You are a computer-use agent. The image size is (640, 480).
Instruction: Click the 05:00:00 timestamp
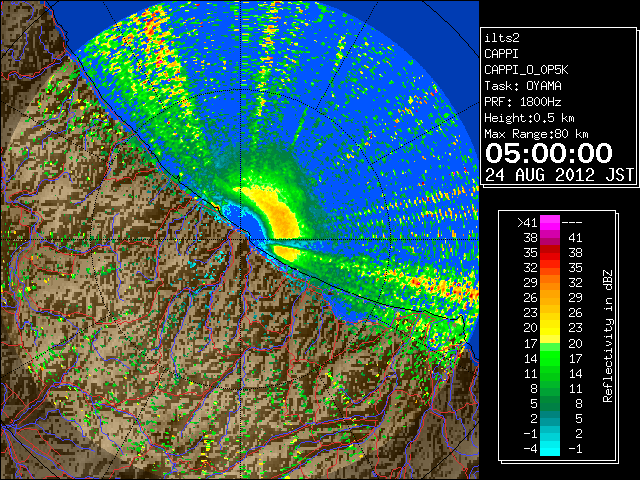pyautogui.click(x=549, y=153)
